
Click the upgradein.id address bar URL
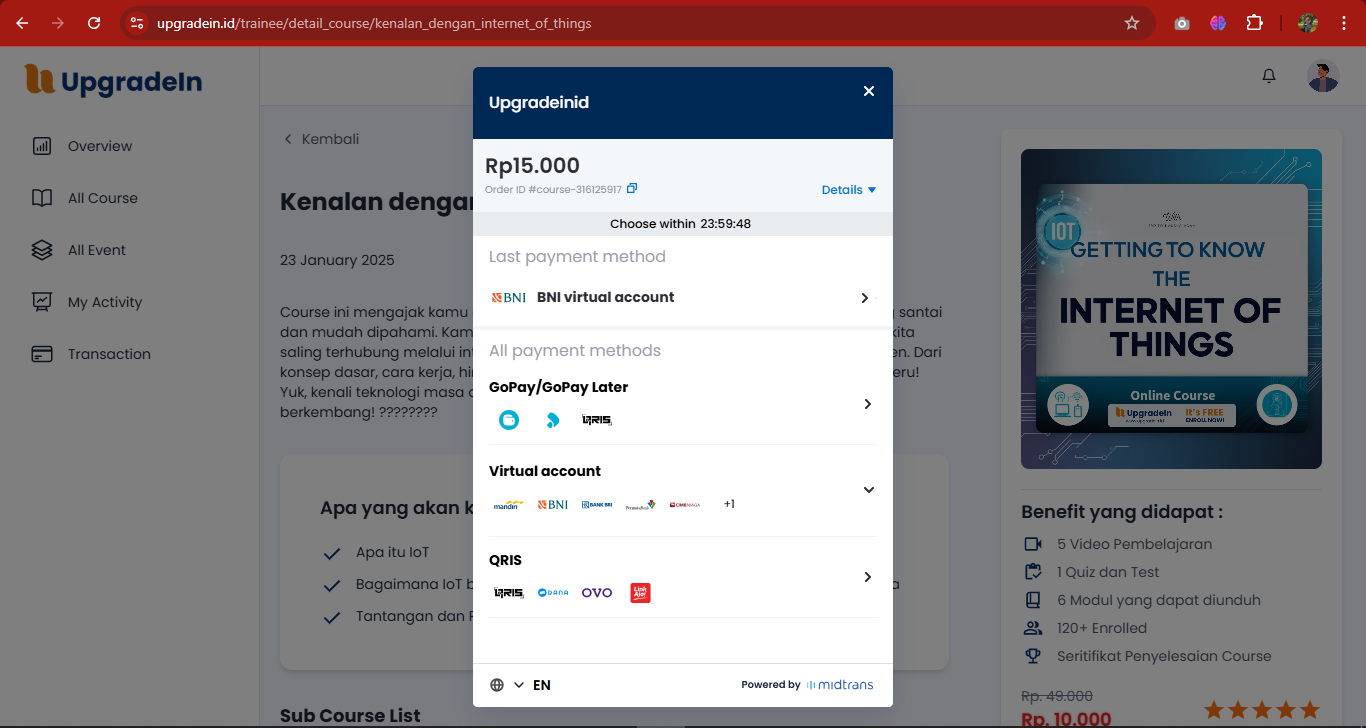[374, 23]
